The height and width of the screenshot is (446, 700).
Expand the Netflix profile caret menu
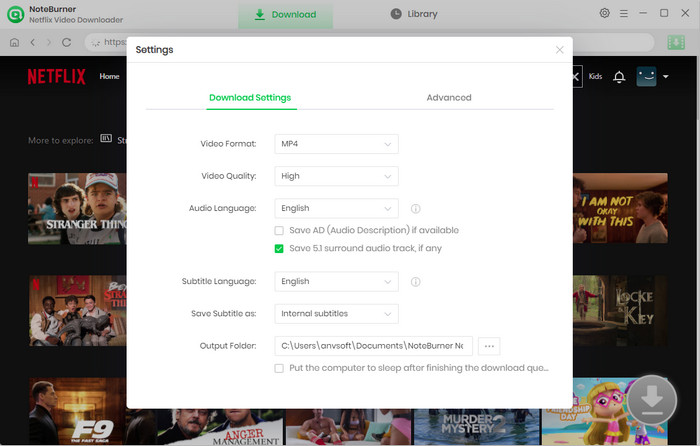(666, 77)
